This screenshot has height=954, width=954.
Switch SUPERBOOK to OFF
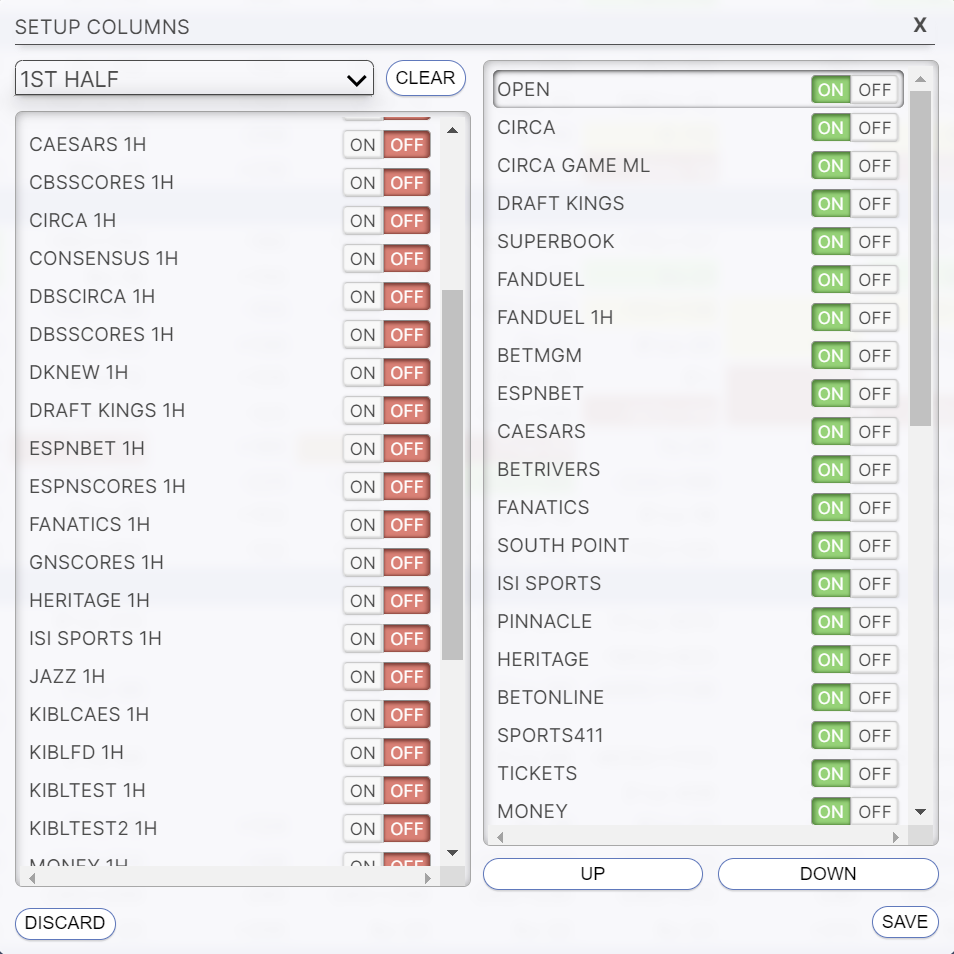874,242
